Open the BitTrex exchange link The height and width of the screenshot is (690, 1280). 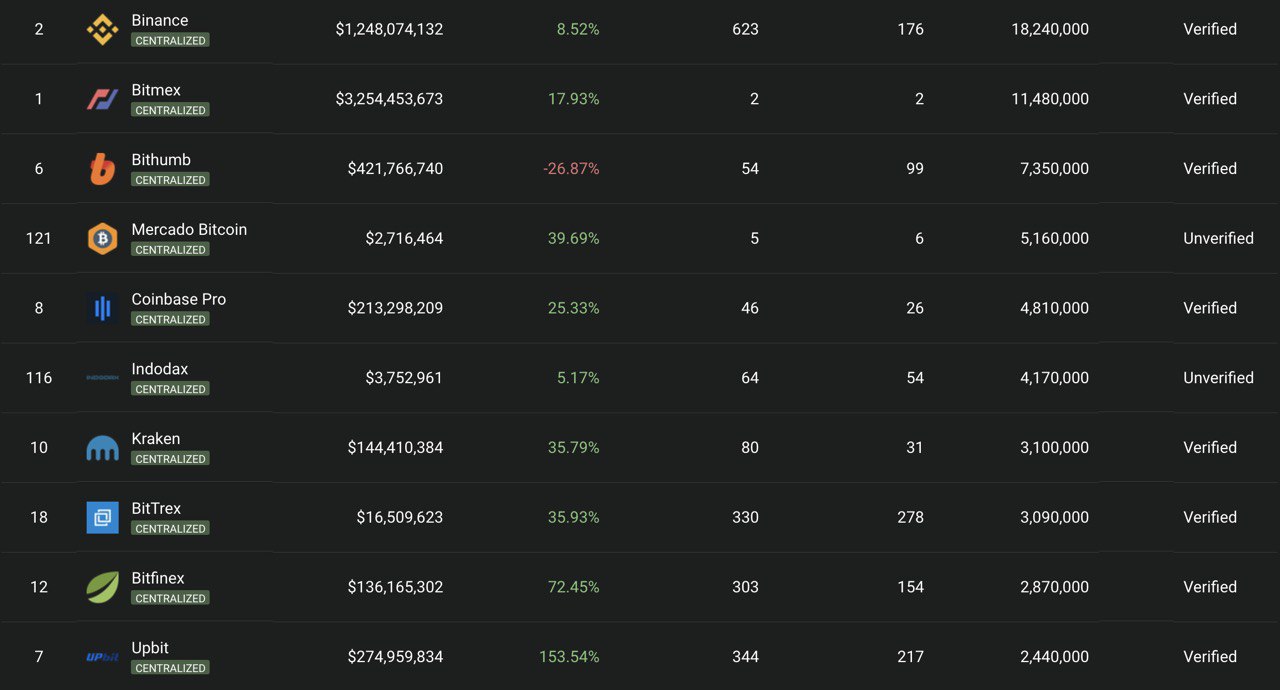[x=156, y=508]
